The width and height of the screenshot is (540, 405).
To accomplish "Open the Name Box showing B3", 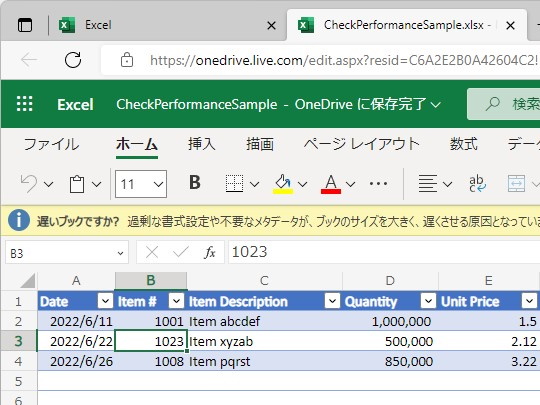I will pos(67,253).
